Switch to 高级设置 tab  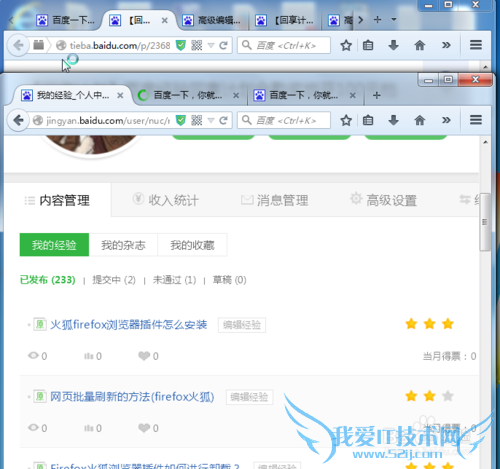point(383,200)
